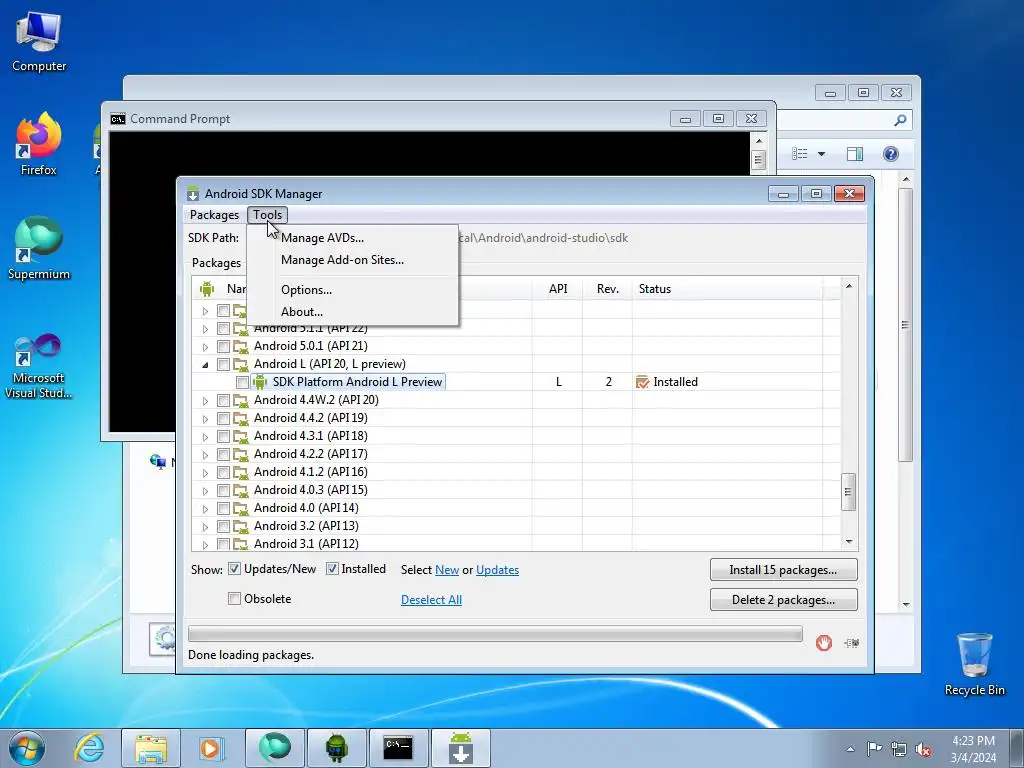Open the Firefox desktop shortcut
This screenshot has width=1024, height=768.
(x=39, y=144)
